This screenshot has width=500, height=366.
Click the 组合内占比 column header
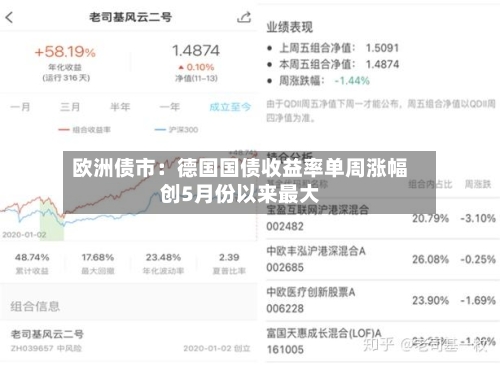(430, 184)
